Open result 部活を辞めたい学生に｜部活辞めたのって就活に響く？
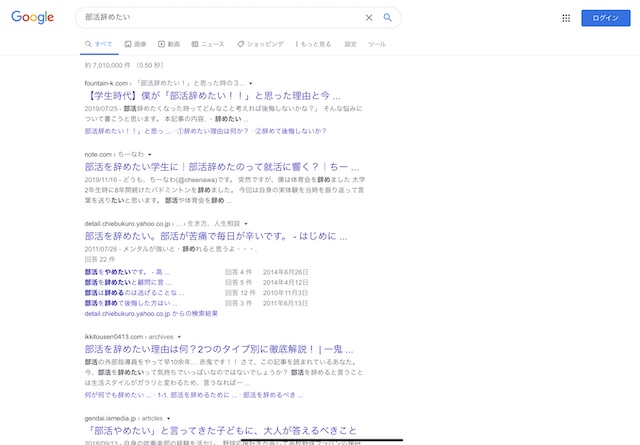Screen dimensions: 640x445 pos(222,167)
